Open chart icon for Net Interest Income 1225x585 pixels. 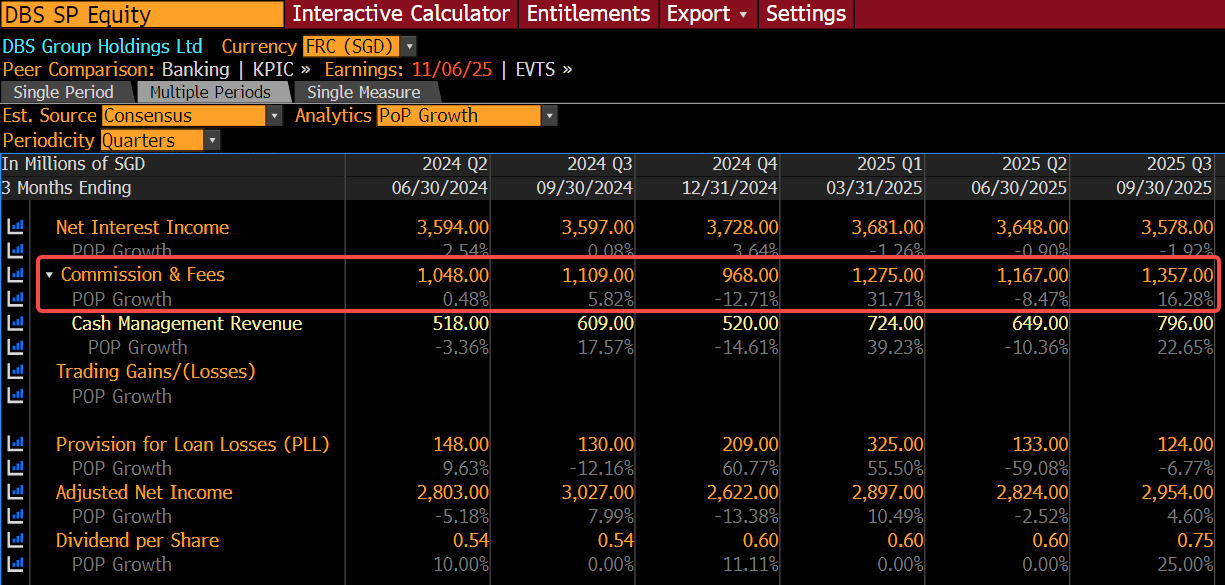[15, 227]
